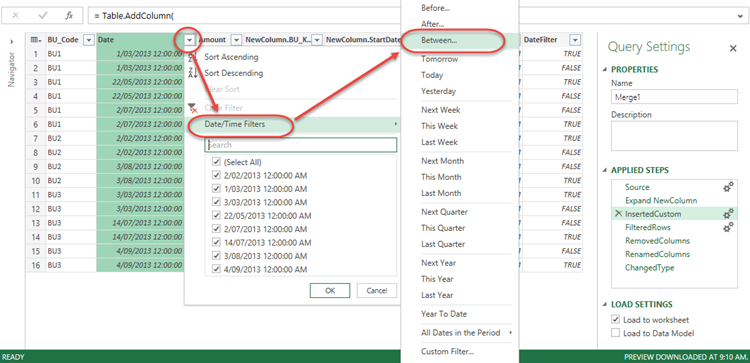Open the InsertedCustom step settings gear
Screen dimensions: 750x363
point(728,214)
